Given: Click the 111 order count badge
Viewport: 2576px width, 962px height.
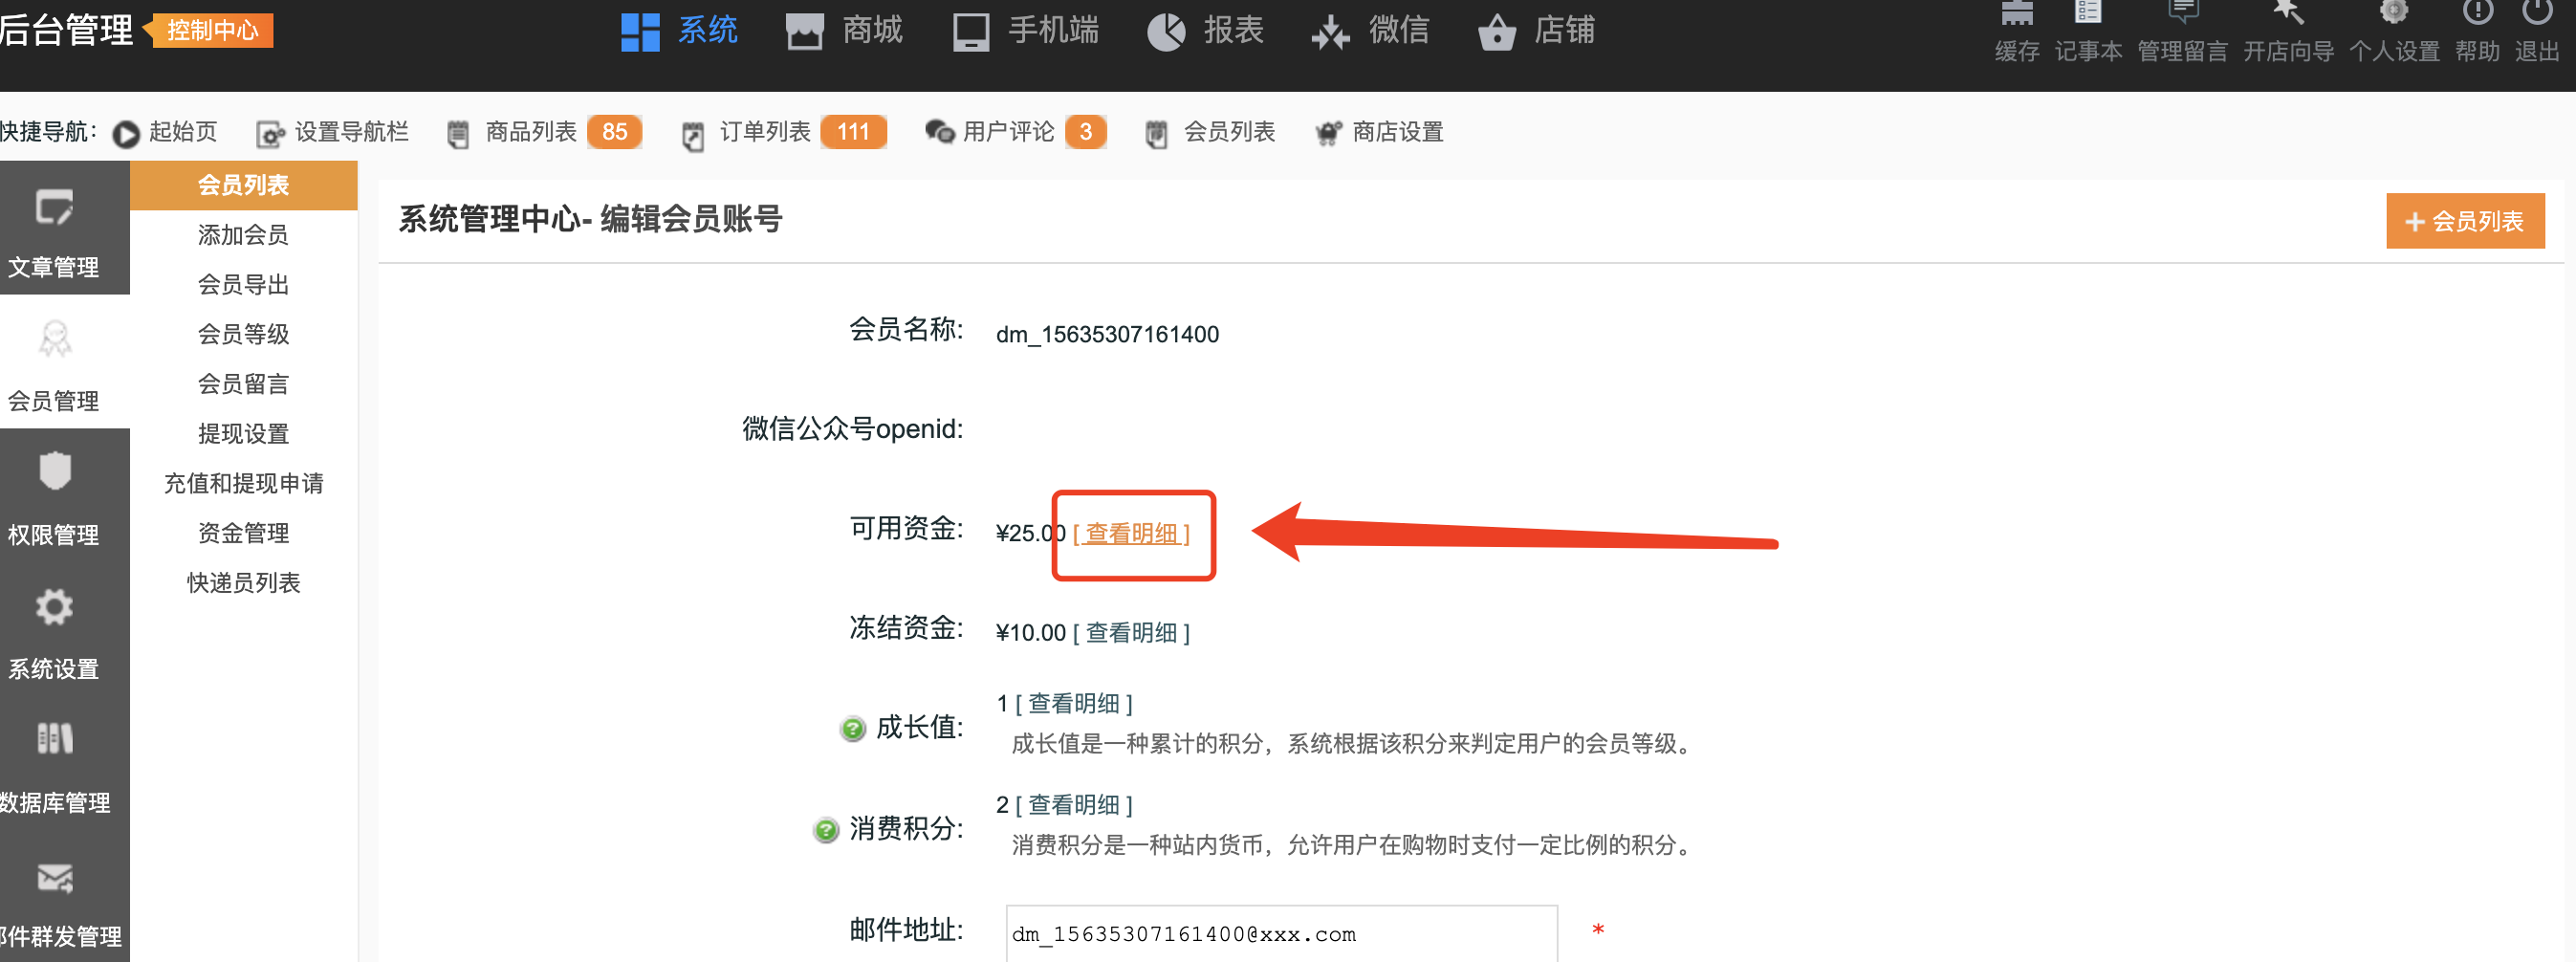Looking at the screenshot, I should 852,132.
